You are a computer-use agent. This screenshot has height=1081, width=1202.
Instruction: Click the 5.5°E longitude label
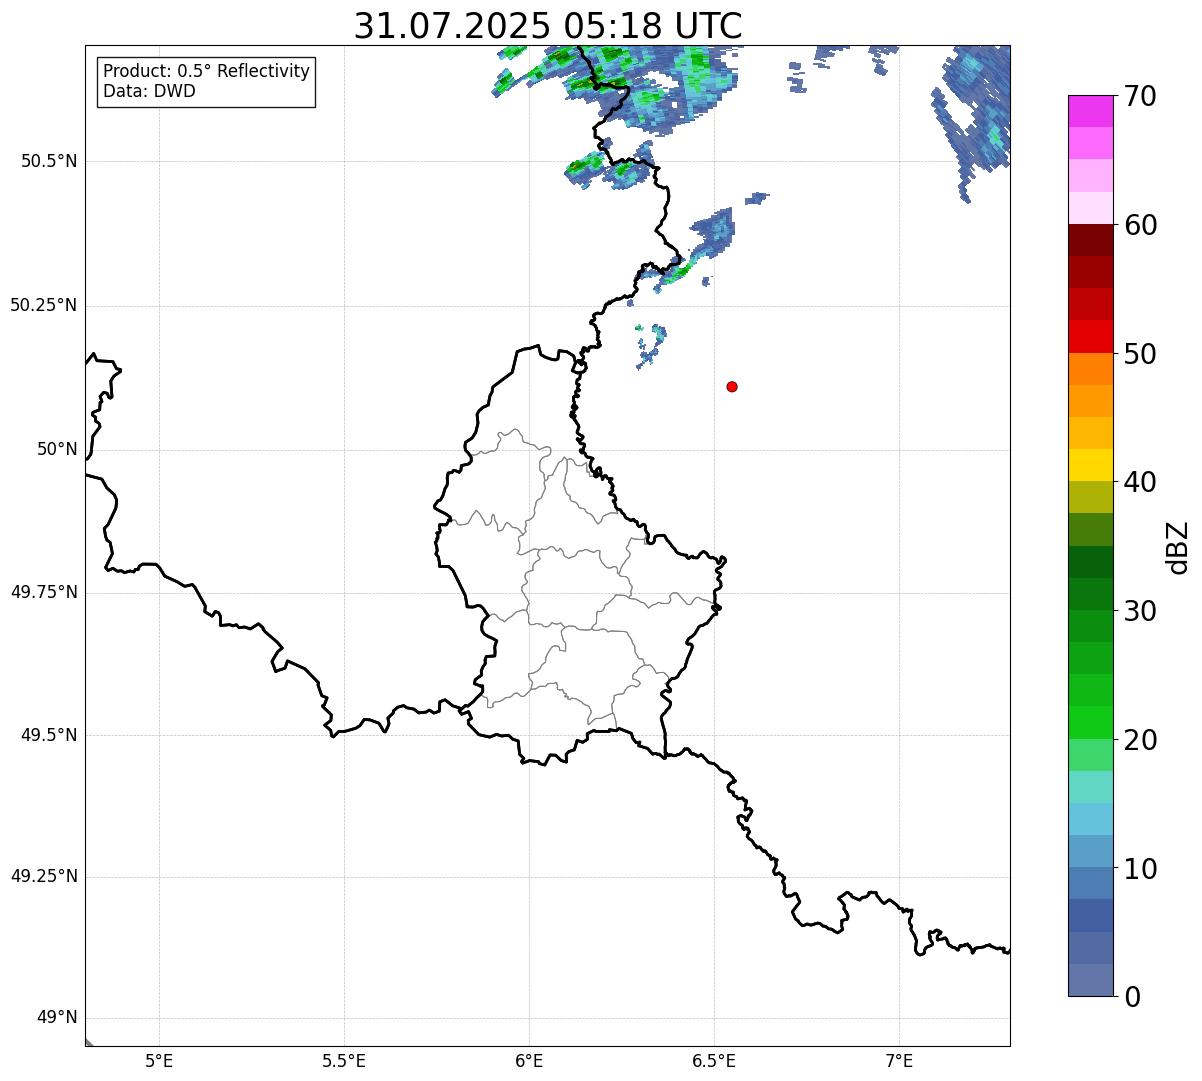point(344,1061)
